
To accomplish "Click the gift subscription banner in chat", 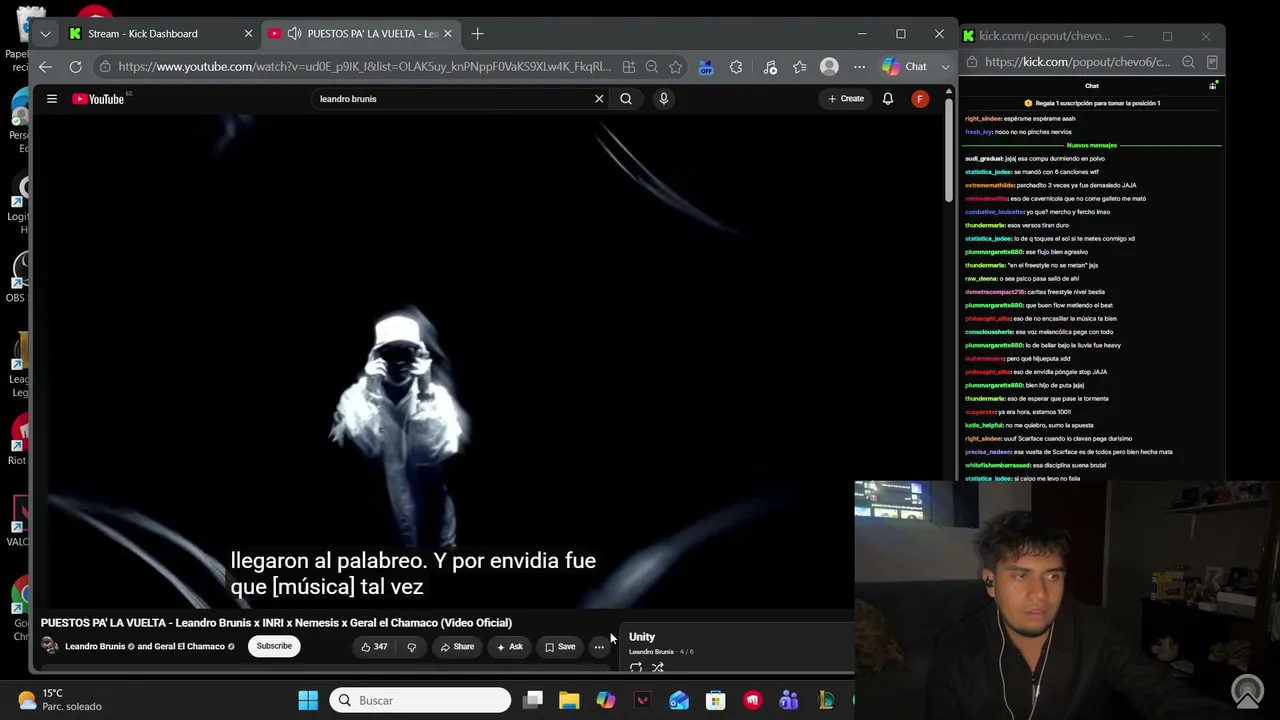I will click(x=1092, y=103).
